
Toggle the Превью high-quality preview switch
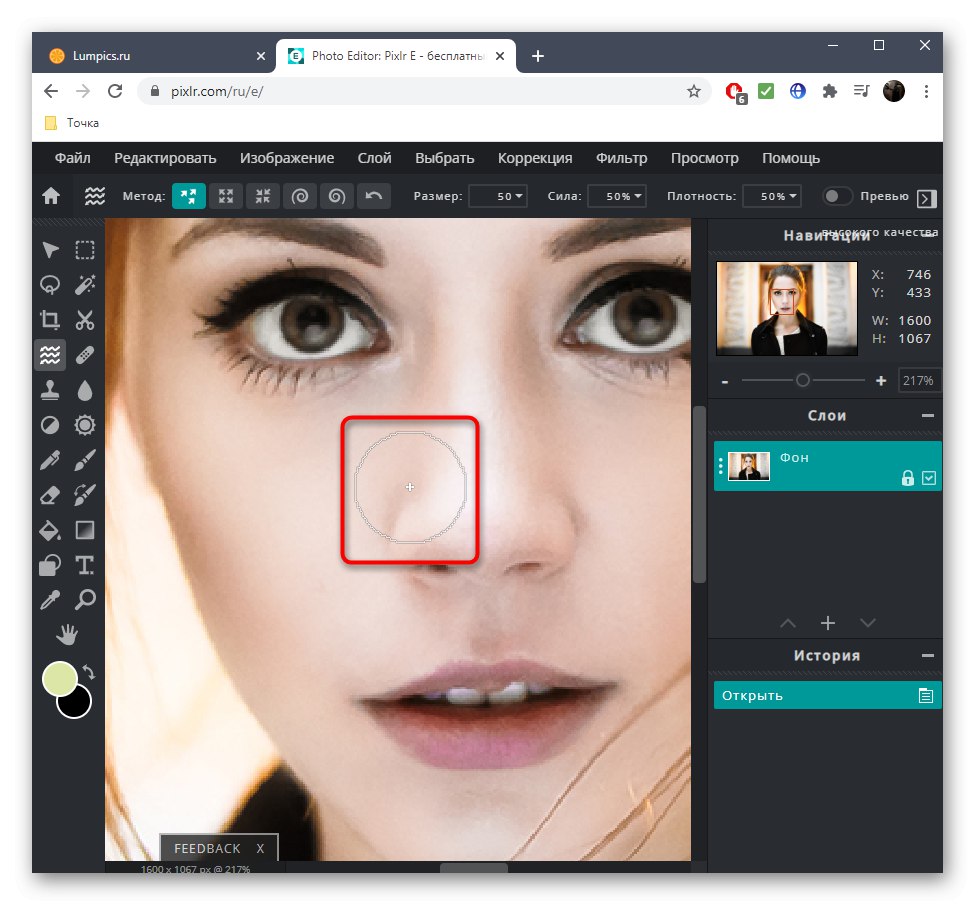click(x=838, y=196)
